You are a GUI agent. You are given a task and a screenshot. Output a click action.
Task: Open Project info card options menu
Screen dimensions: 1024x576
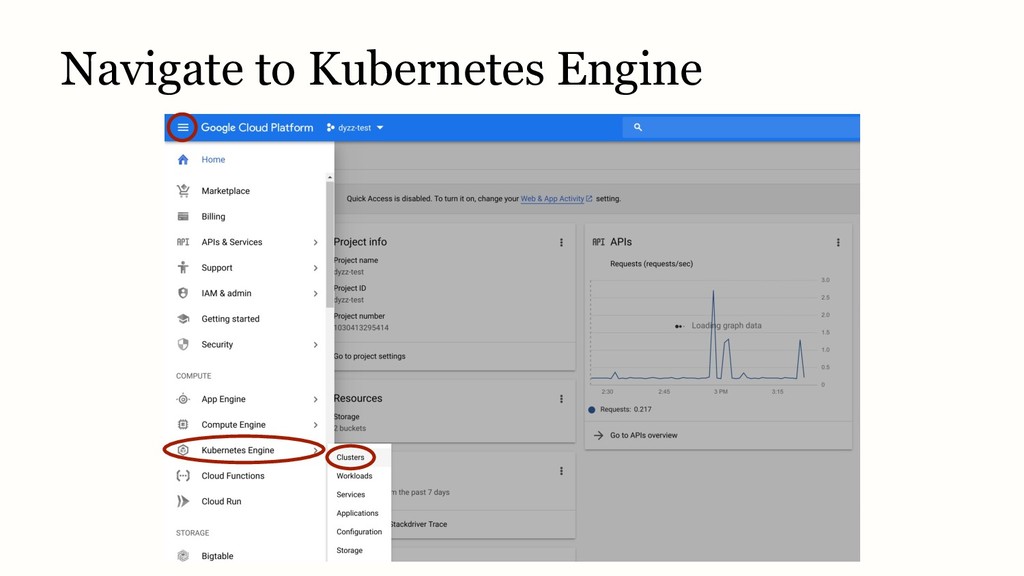(561, 242)
